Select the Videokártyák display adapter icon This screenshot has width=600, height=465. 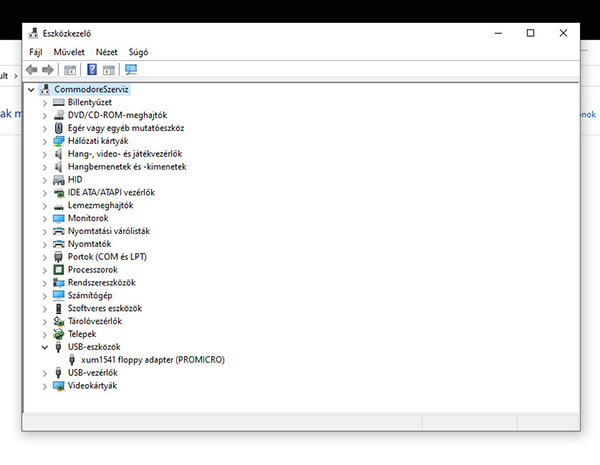pos(59,386)
